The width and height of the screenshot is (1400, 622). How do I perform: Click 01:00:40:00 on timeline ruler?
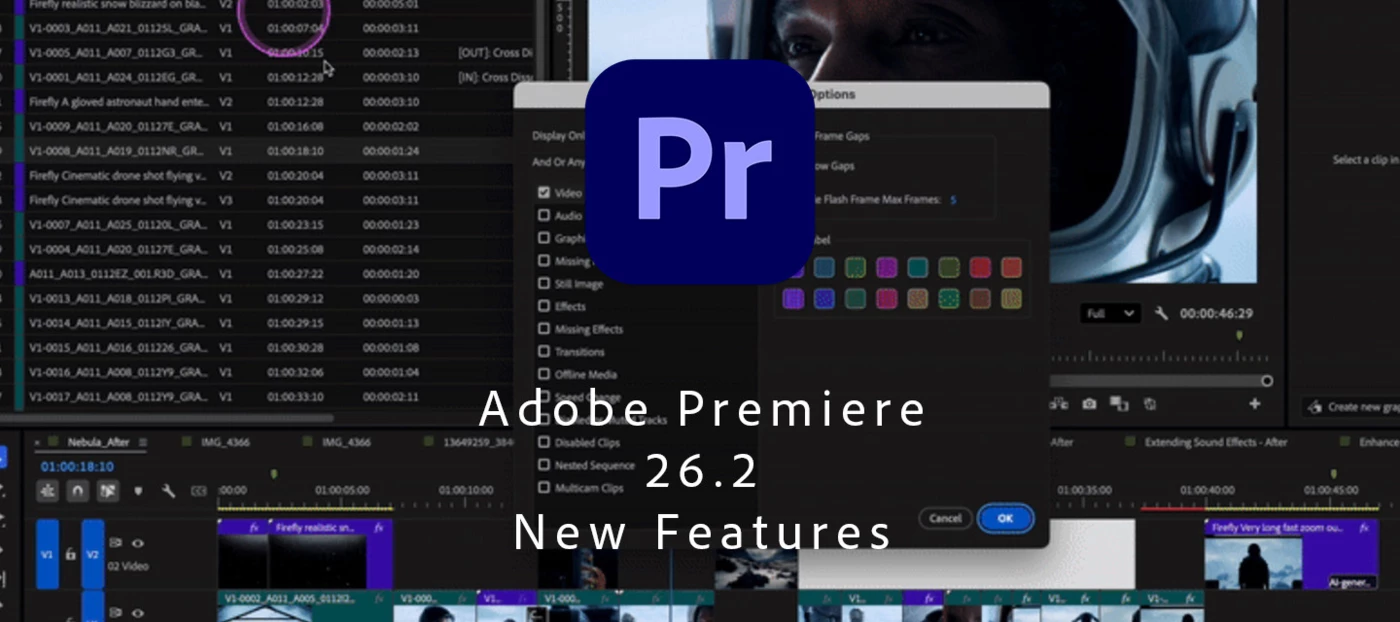point(1207,491)
